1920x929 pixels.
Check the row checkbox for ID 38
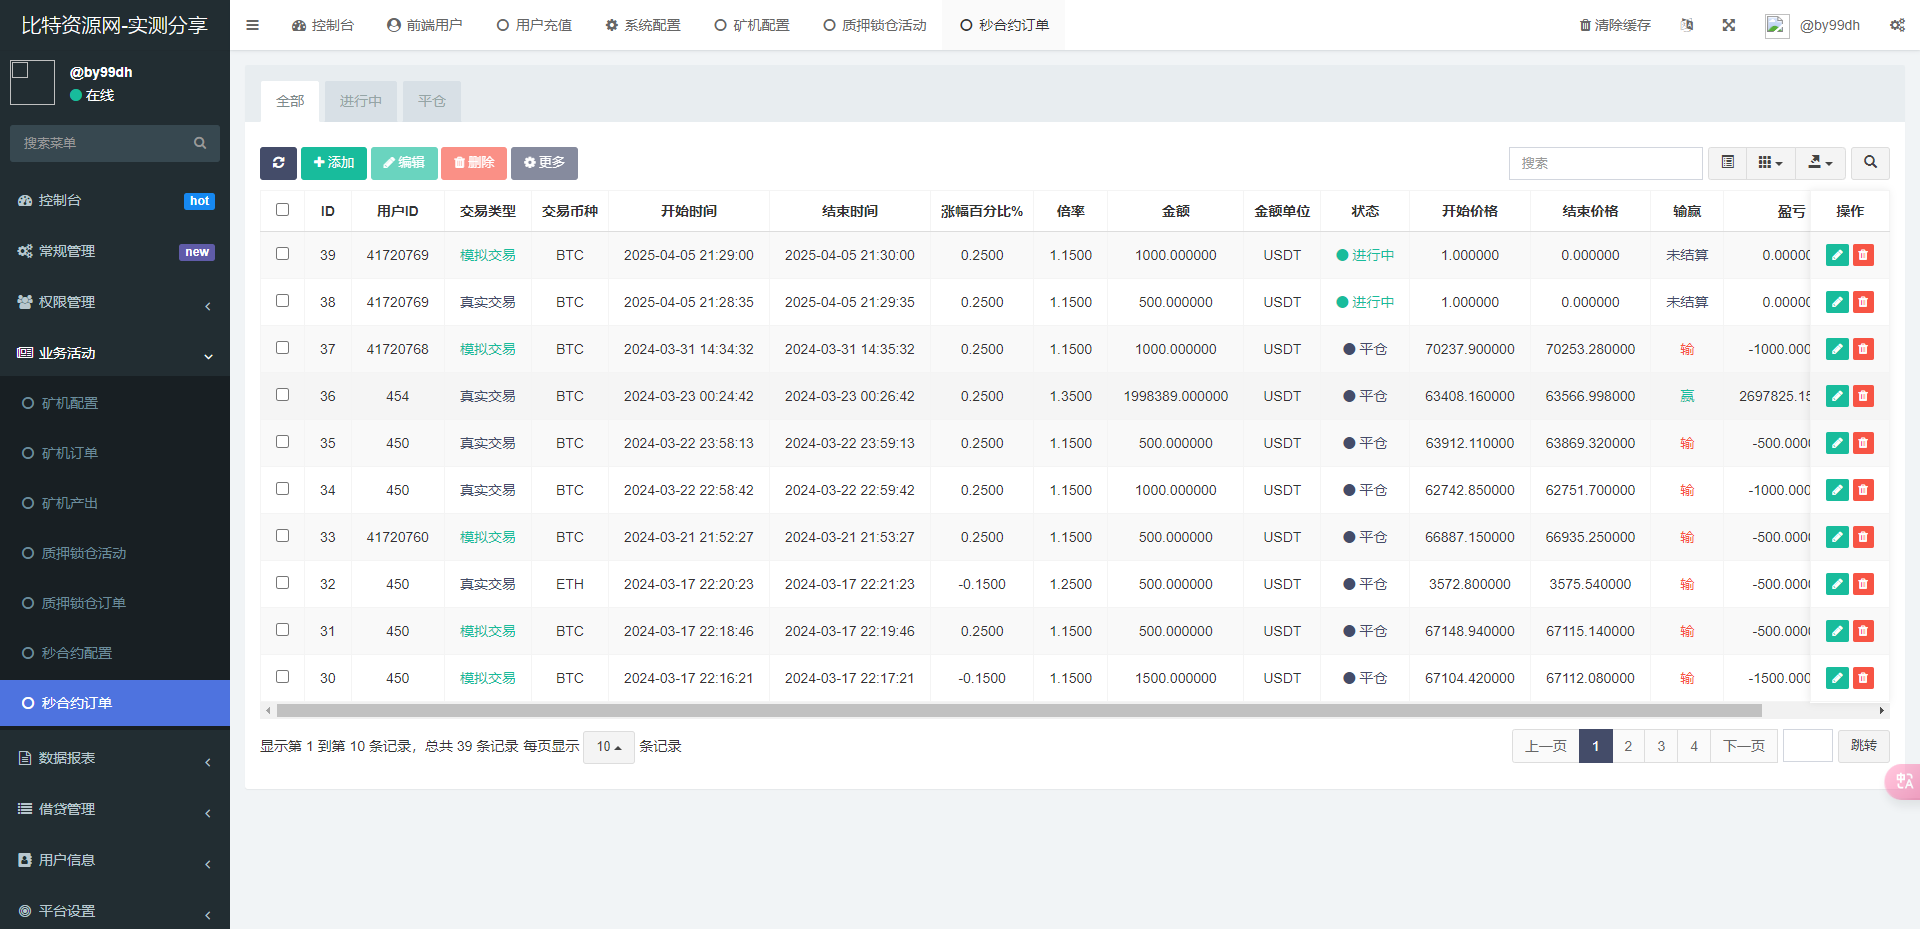[x=282, y=301]
